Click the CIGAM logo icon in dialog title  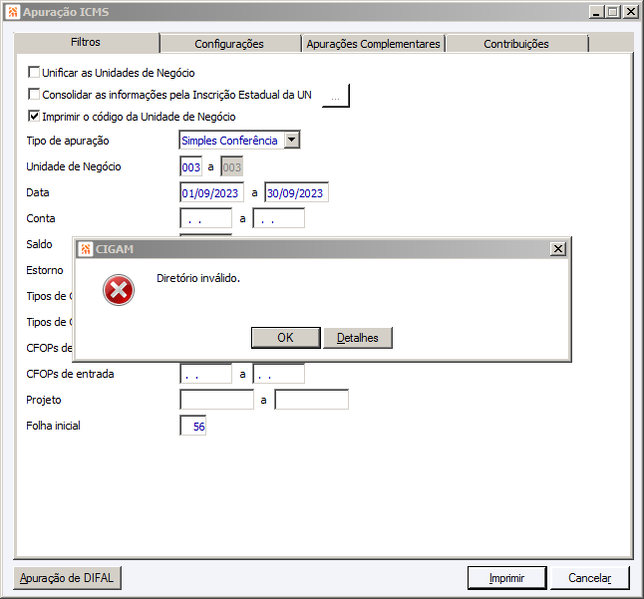pyautogui.click(x=86, y=249)
